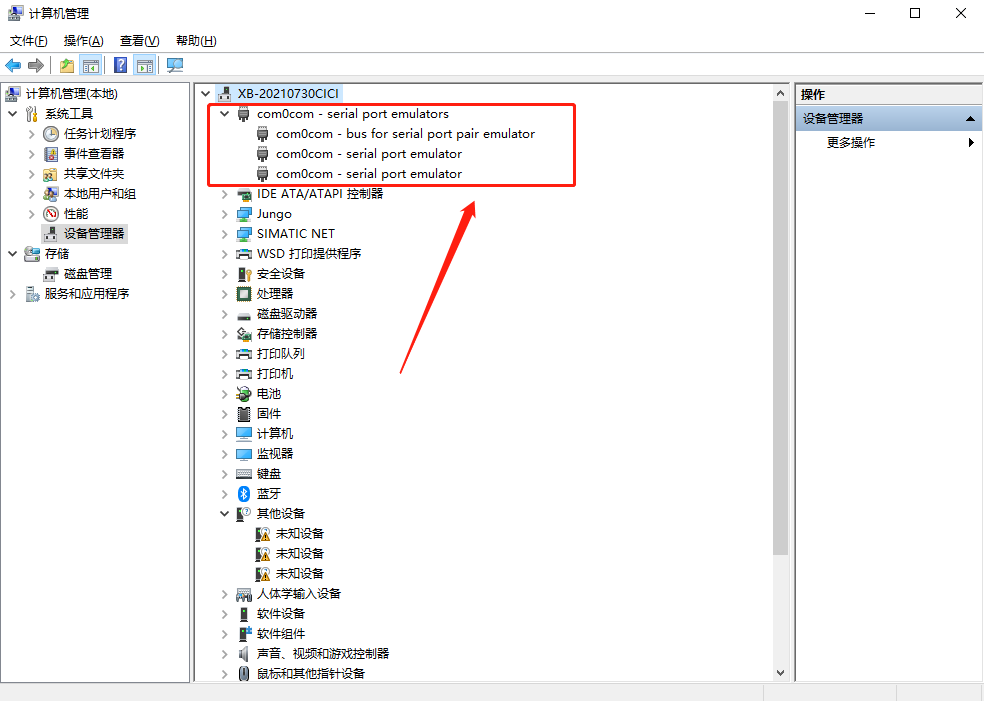The image size is (984, 701).
Task: Select the WSD 打印提供程序 category
Action: coord(309,254)
